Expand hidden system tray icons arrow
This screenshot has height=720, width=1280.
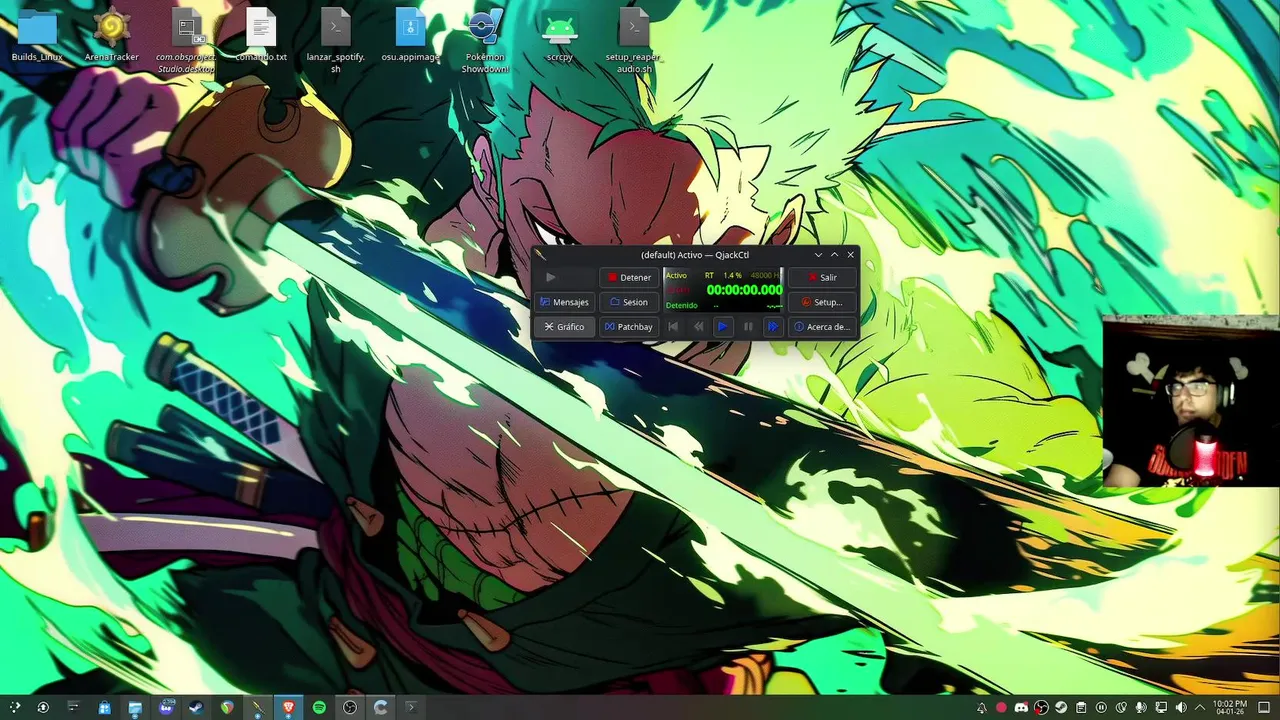[1200, 708]
